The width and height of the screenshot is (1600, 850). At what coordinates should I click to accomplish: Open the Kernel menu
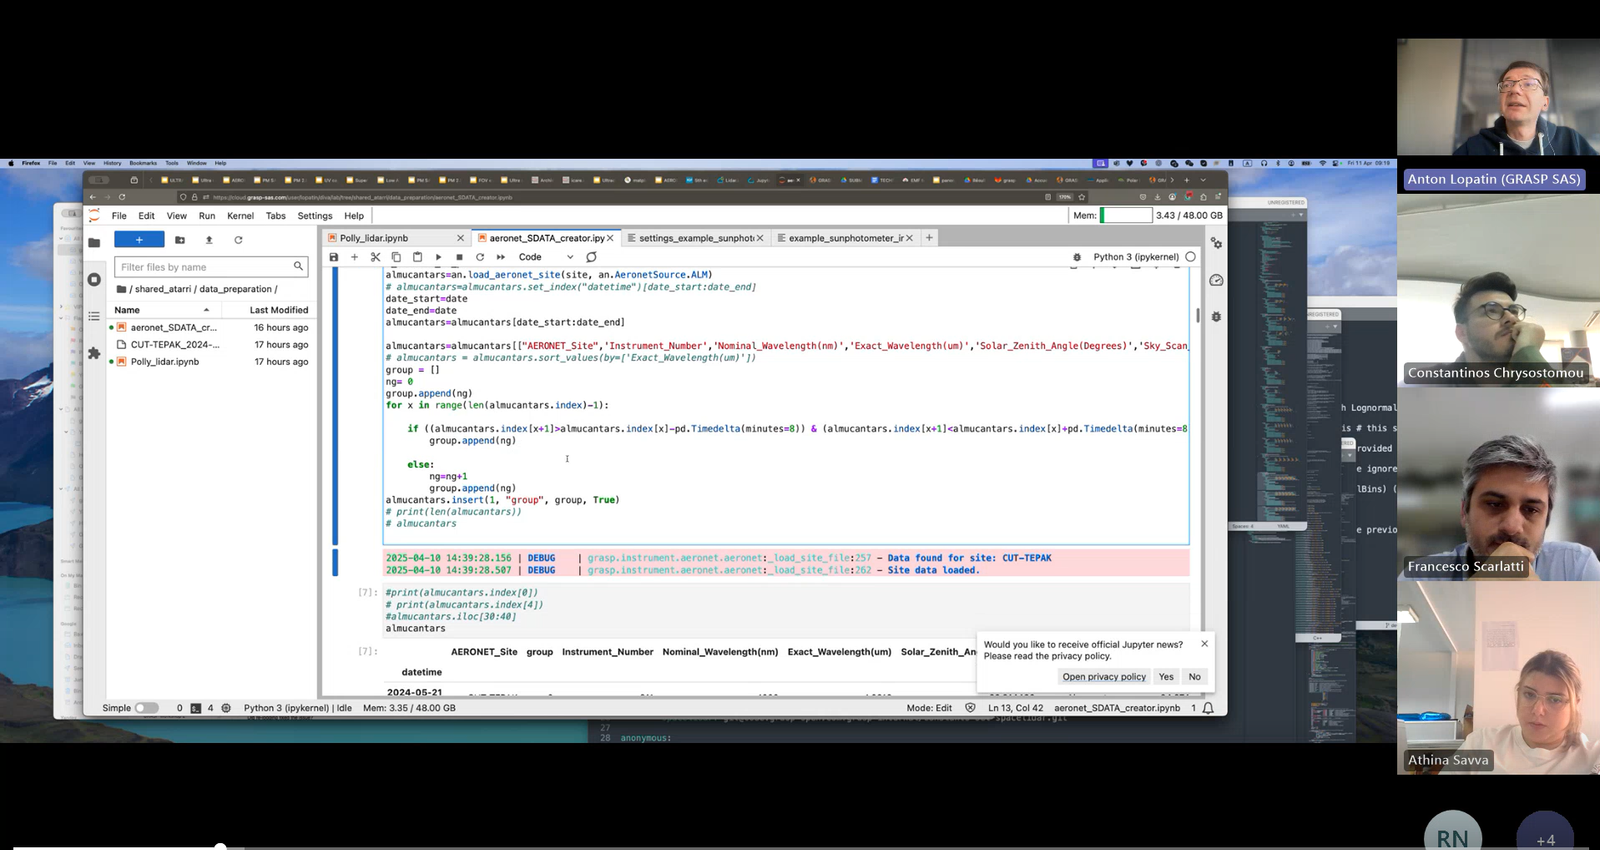coord(240,216)
